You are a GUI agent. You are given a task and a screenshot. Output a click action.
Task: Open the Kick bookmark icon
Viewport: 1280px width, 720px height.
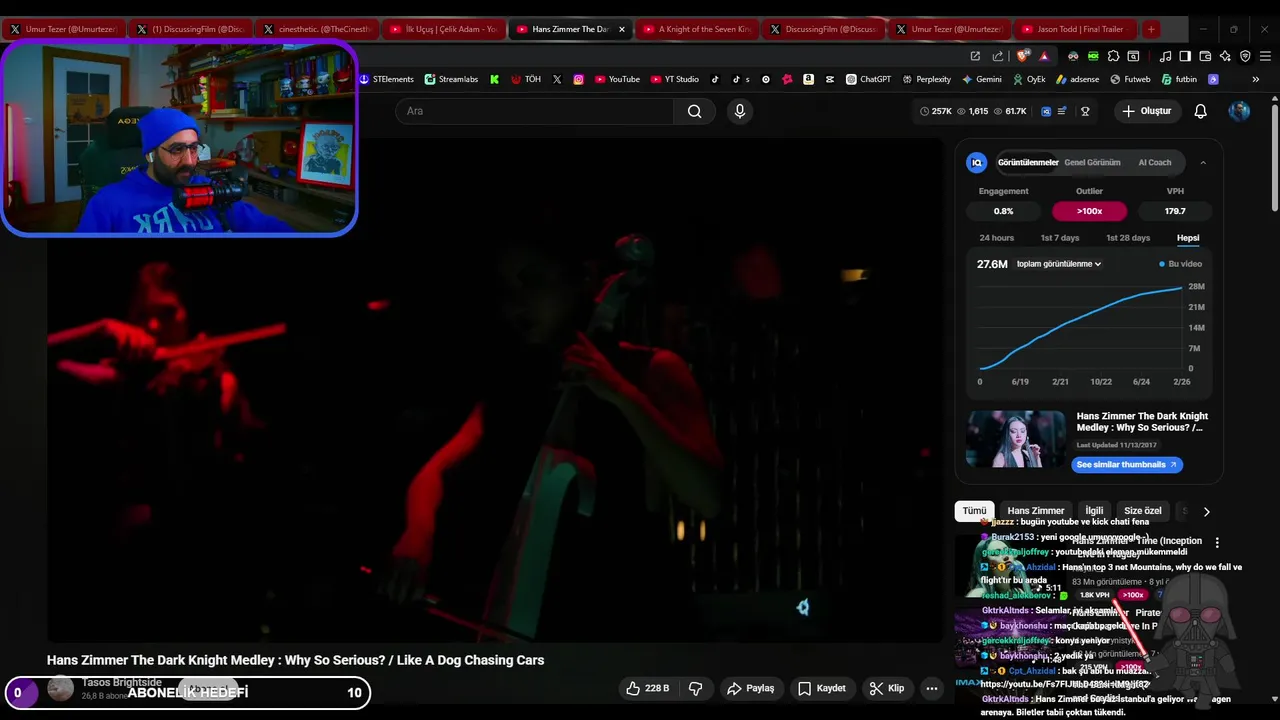click(x=494, y=79)
